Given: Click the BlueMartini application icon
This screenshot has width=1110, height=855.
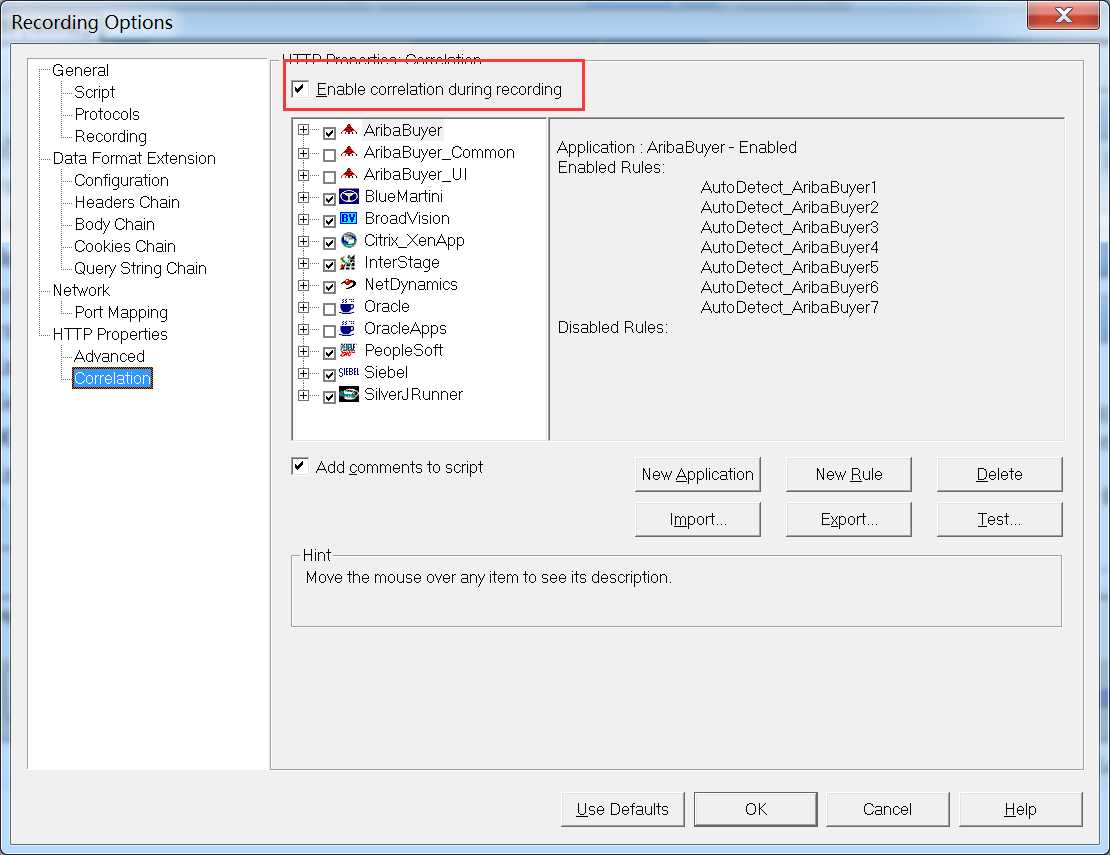Looking at the screenshot, I should pyautogui.click(x=349, y=196).
